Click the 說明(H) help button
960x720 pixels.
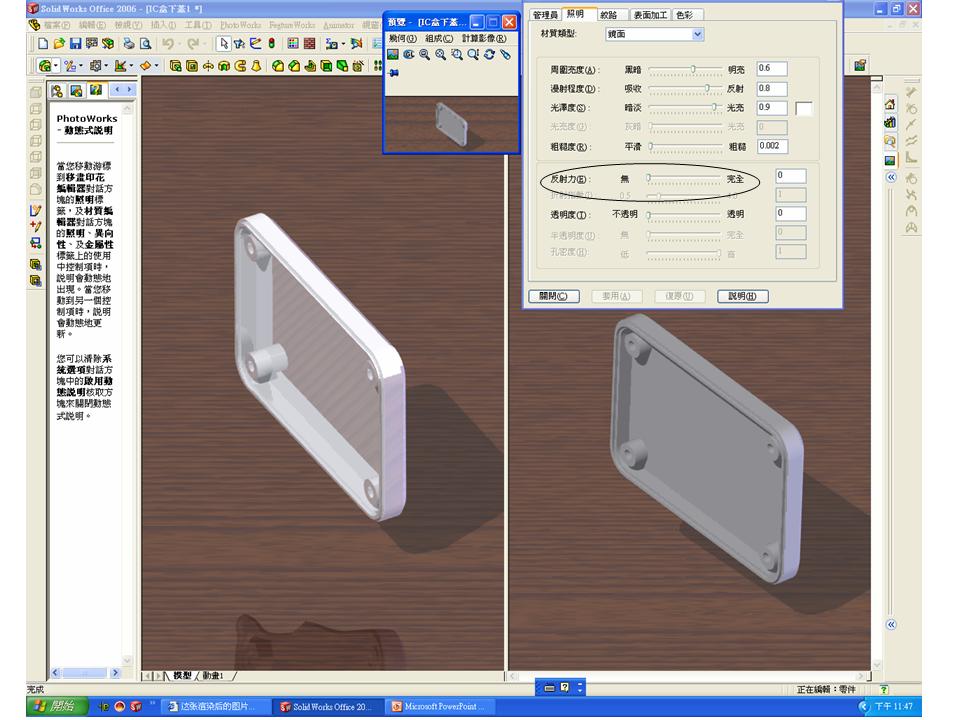(x=742, y=296)
